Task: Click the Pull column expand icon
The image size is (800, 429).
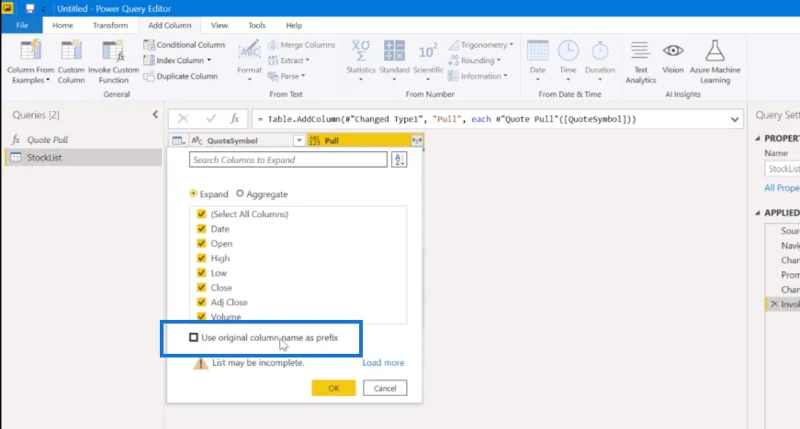Action: click(x=417, y=140)
